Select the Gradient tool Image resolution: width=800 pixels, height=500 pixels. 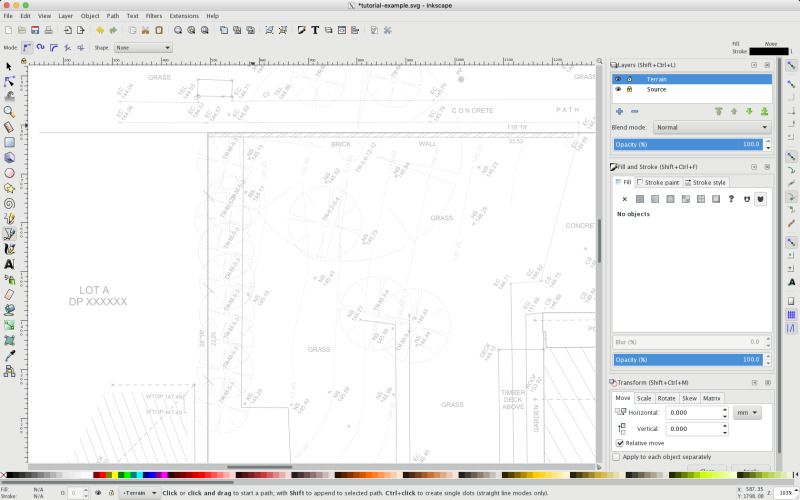9,325
